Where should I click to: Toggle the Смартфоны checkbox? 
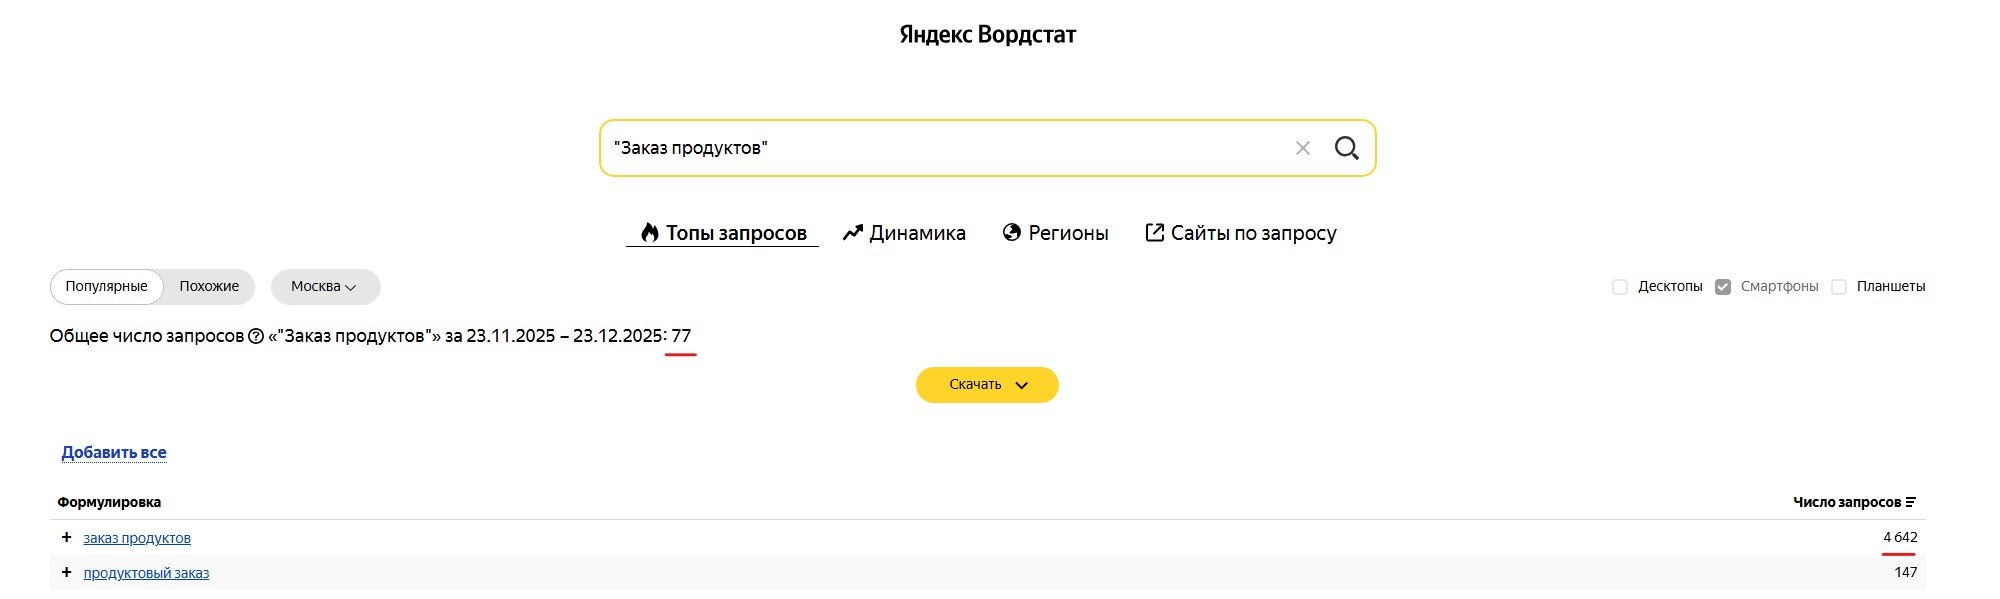click(x=1723, y=287)
